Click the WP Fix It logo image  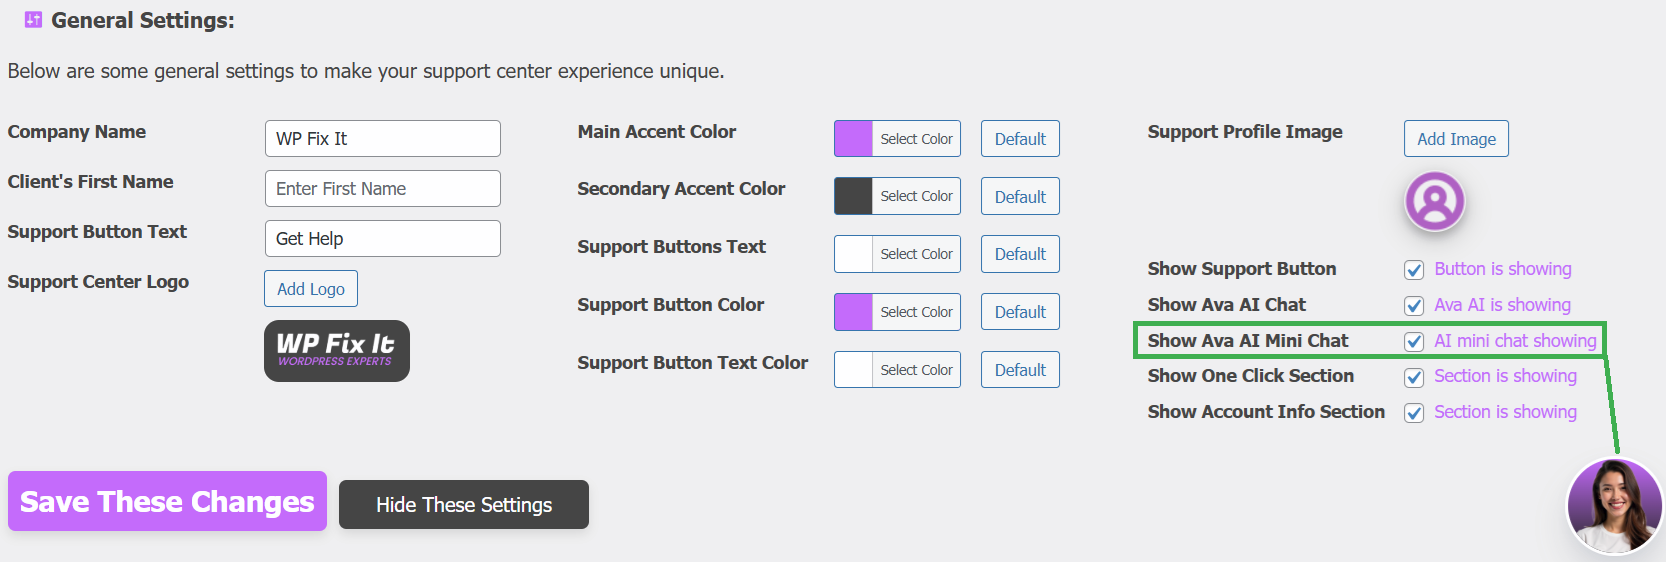pos(337,351)
